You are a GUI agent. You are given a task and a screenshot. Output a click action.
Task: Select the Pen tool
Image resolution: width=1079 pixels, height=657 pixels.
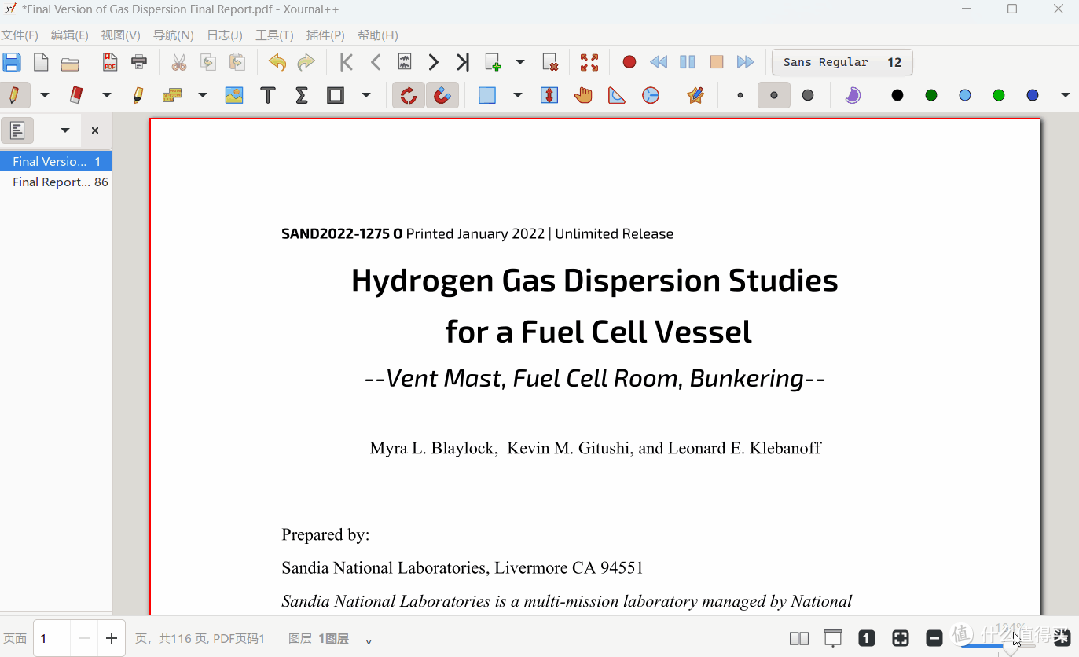click(x=14, y=95)
